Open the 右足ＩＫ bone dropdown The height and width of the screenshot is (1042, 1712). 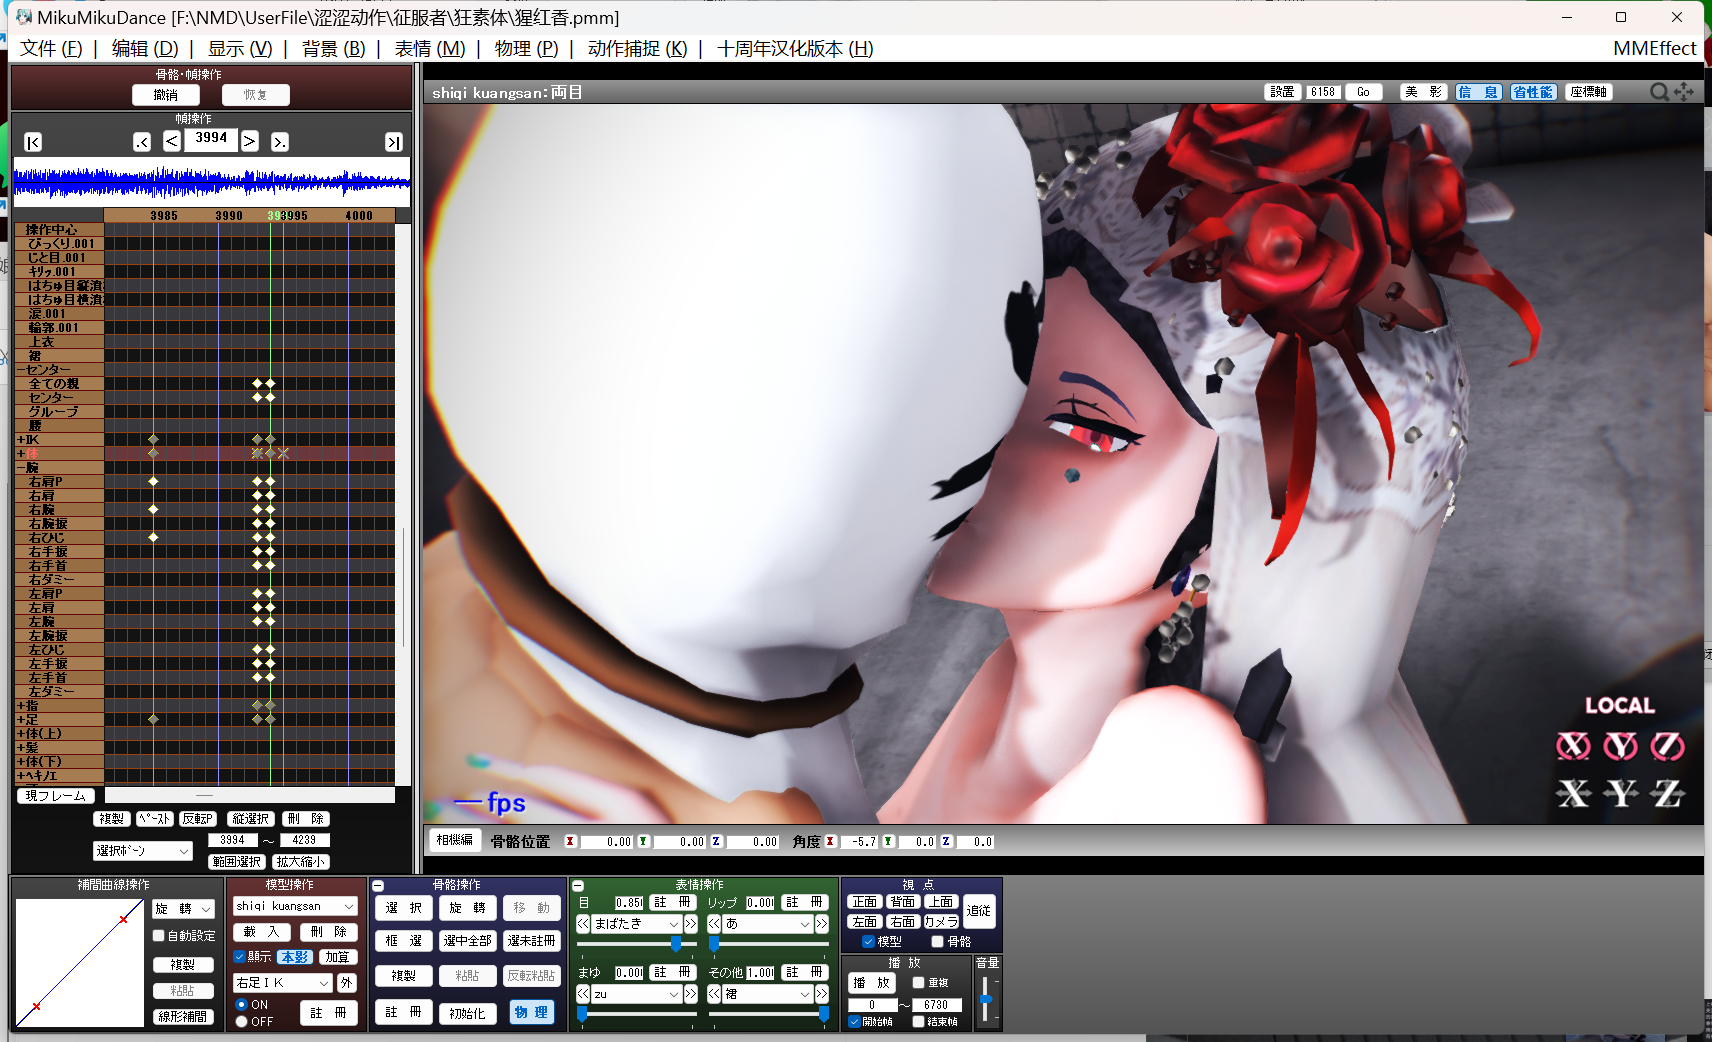point(282,983)
